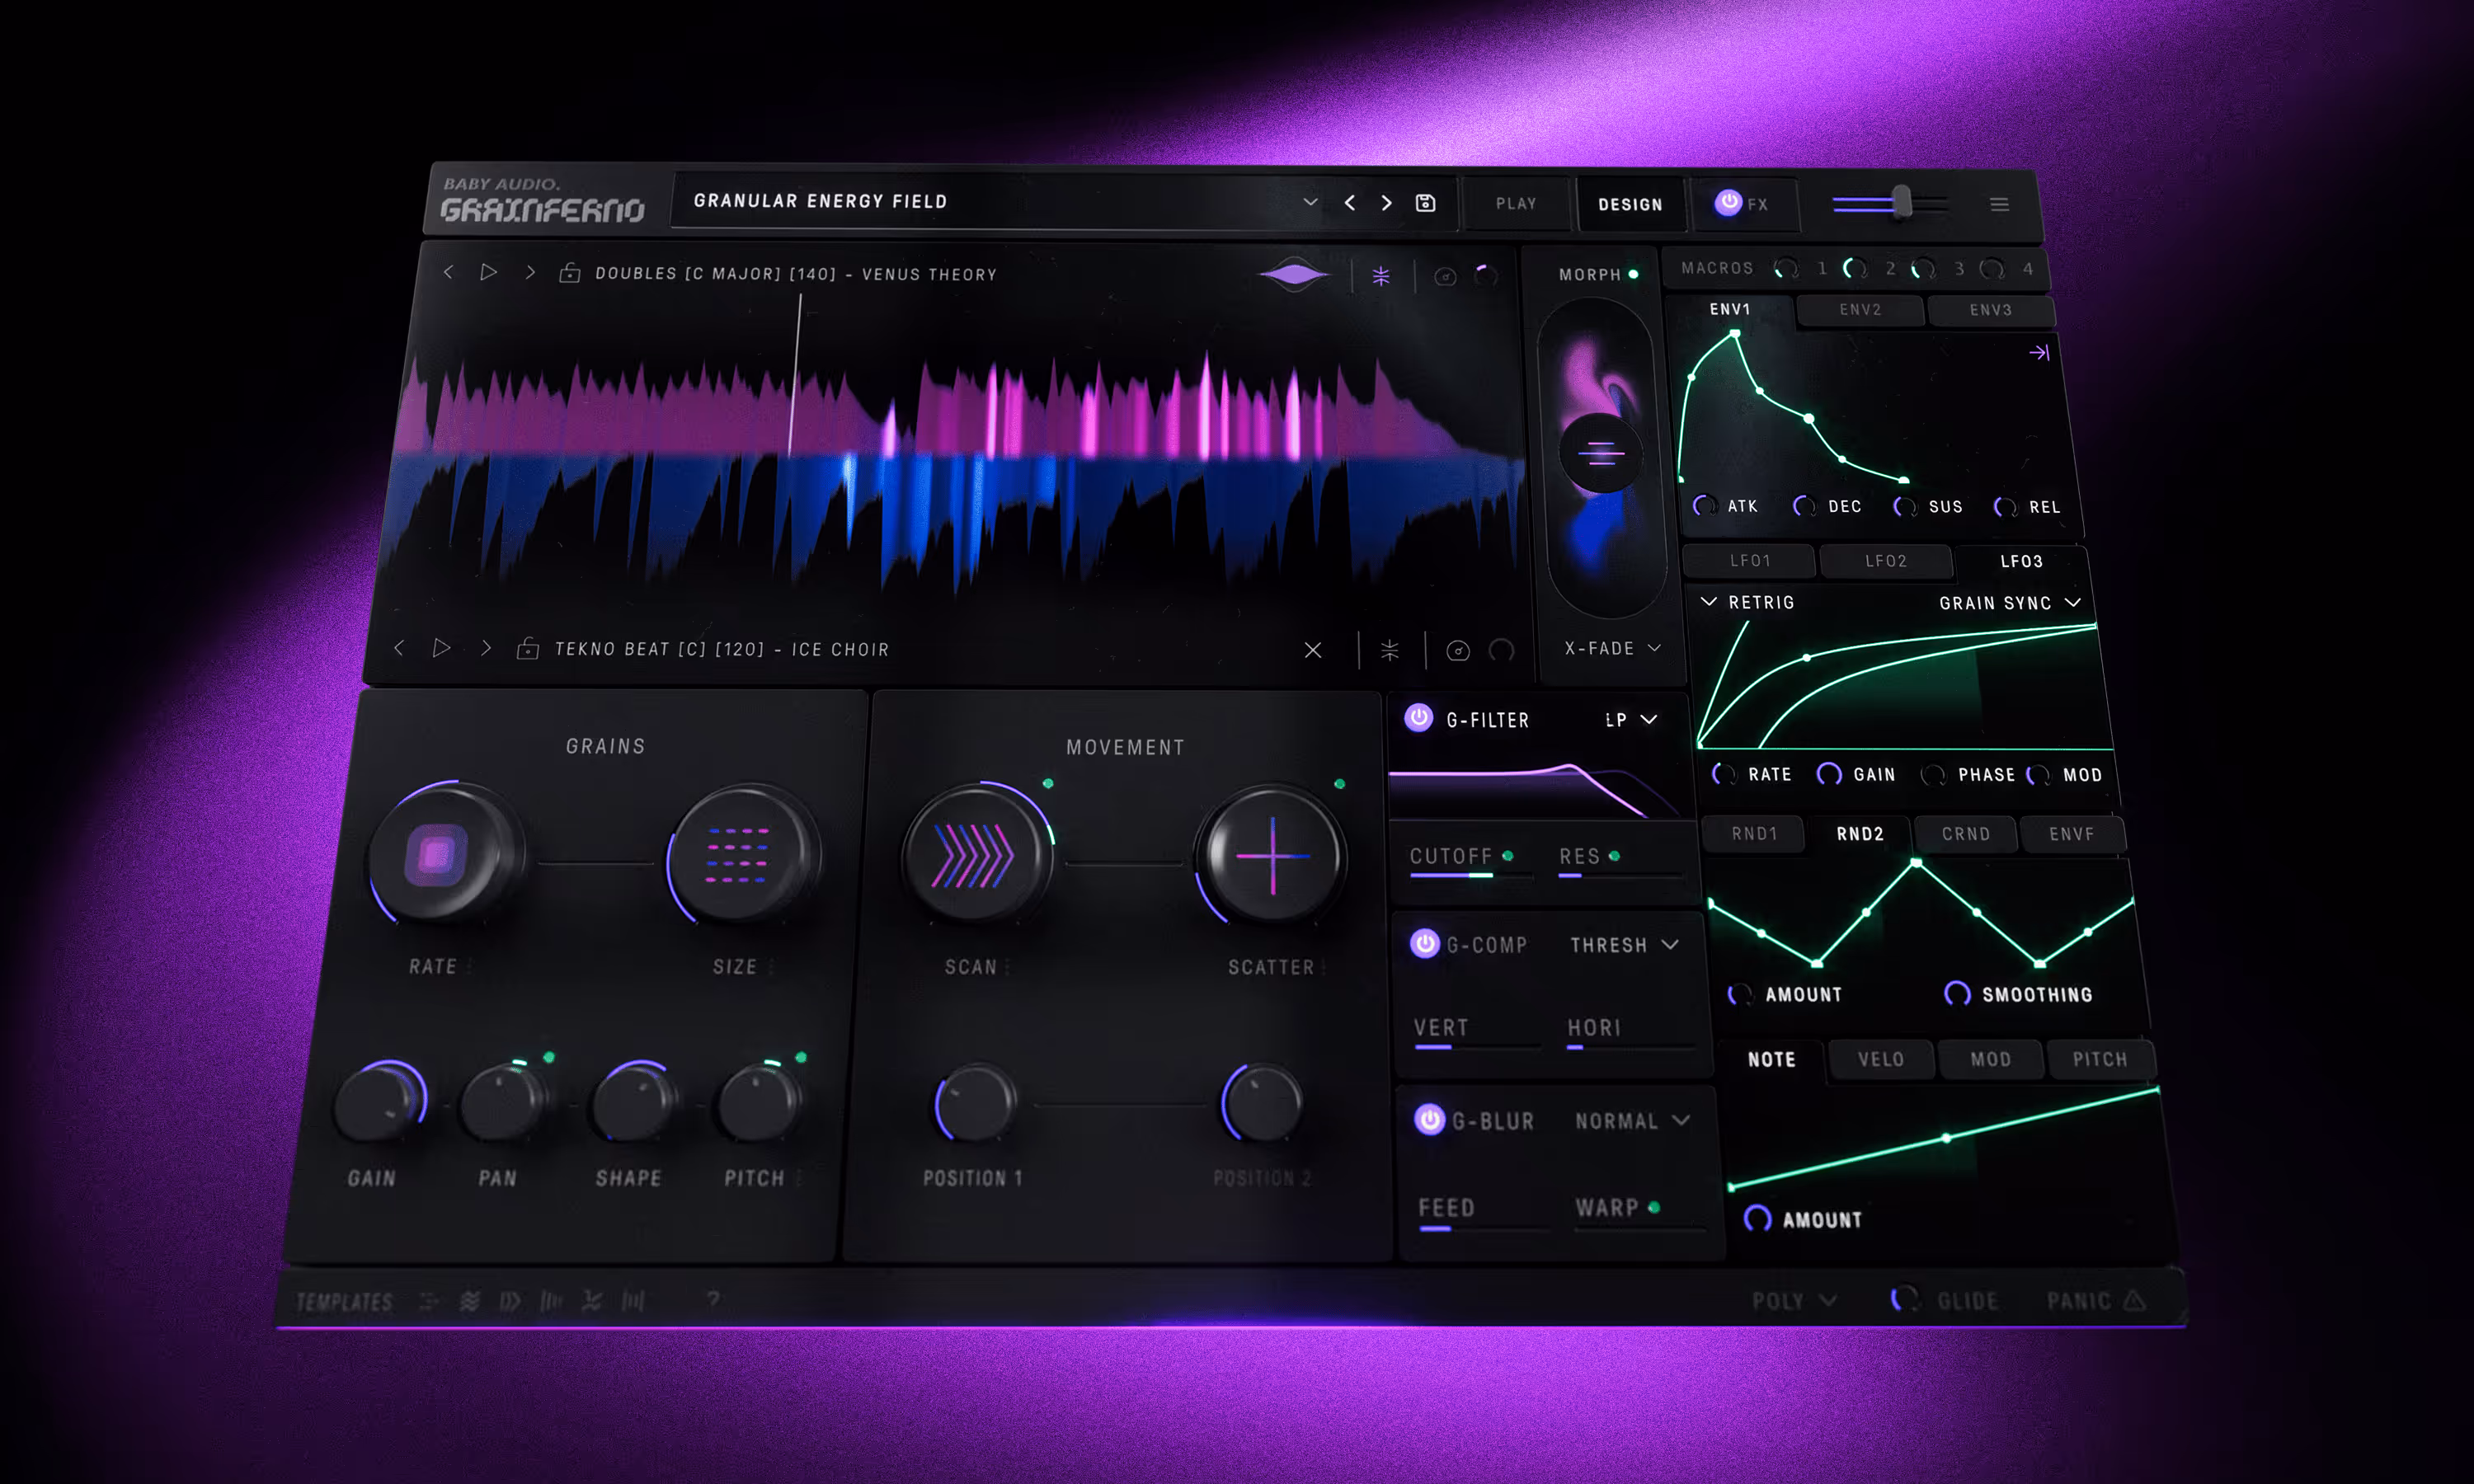
Task: Load next sample after Doubles [C Major]
Action: (x=530, y=272)
